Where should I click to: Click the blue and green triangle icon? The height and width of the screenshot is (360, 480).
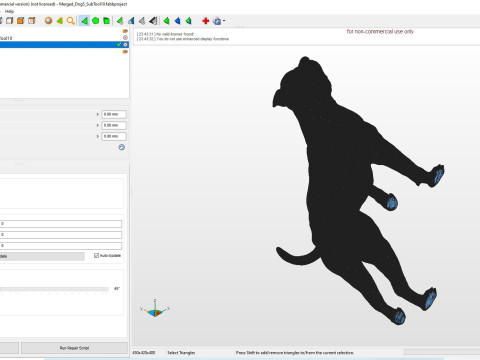131,21
